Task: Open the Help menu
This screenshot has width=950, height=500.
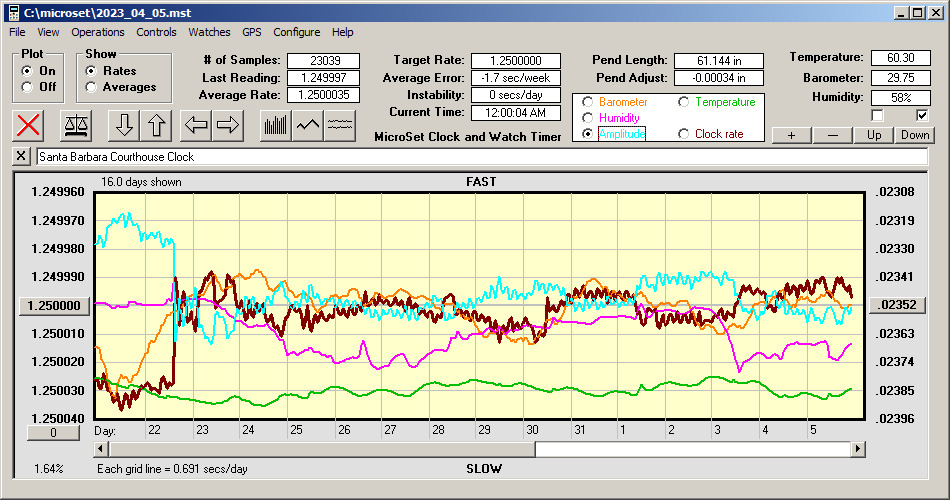Action: tap(342, 32)
